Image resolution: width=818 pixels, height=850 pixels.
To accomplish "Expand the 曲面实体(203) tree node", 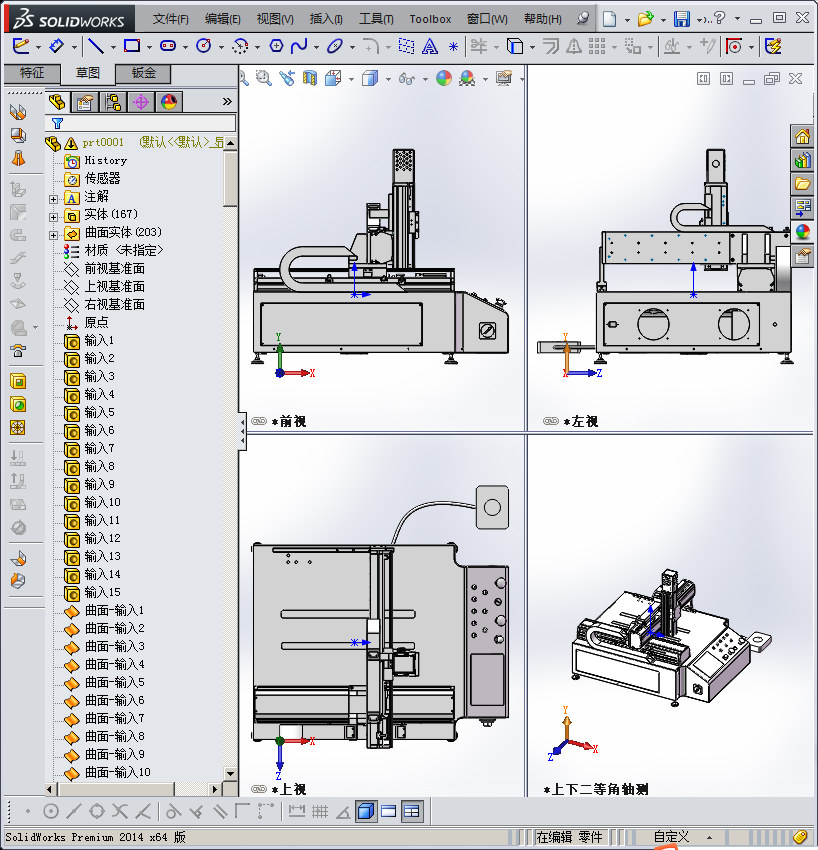I will [x=53, y=235].
